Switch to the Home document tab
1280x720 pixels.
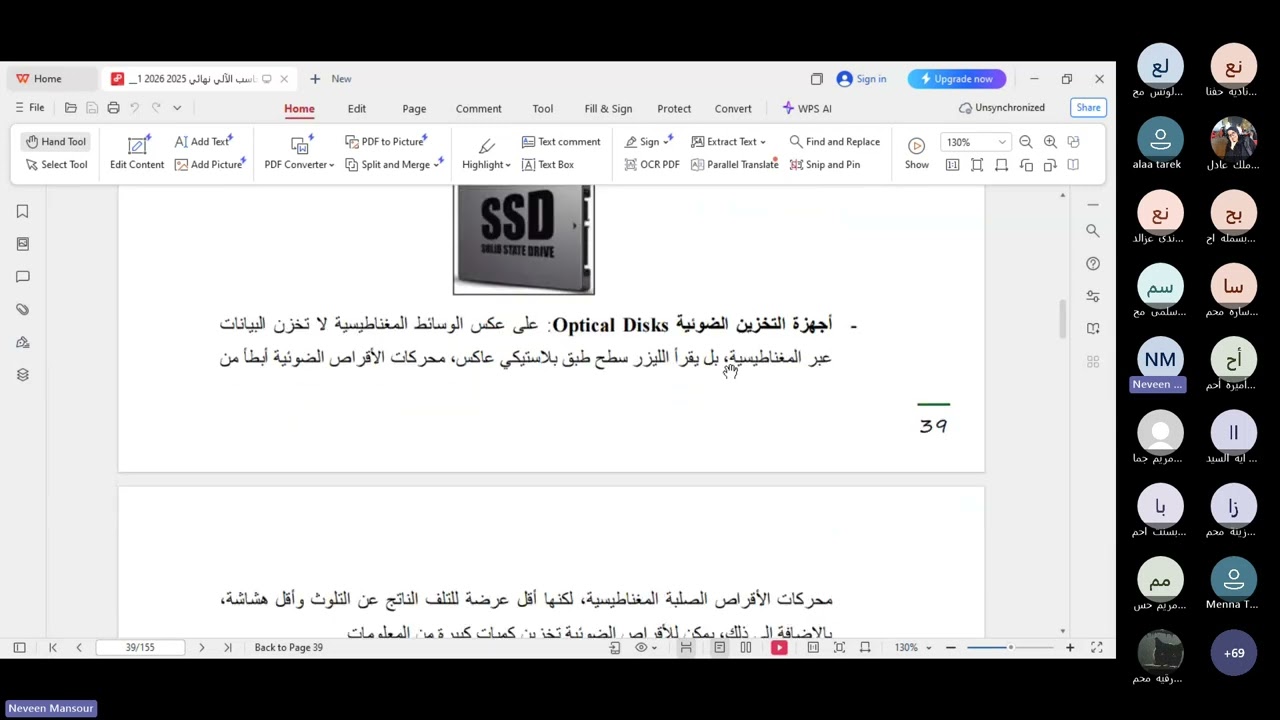pyautogui.click(x=48, y=79)
